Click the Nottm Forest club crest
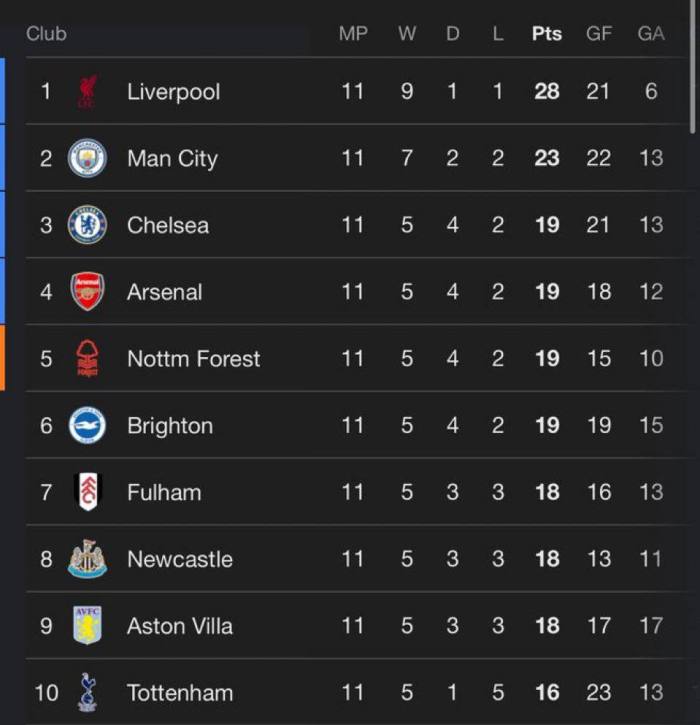This screenshot has height=725, width=700. (87, 358)
